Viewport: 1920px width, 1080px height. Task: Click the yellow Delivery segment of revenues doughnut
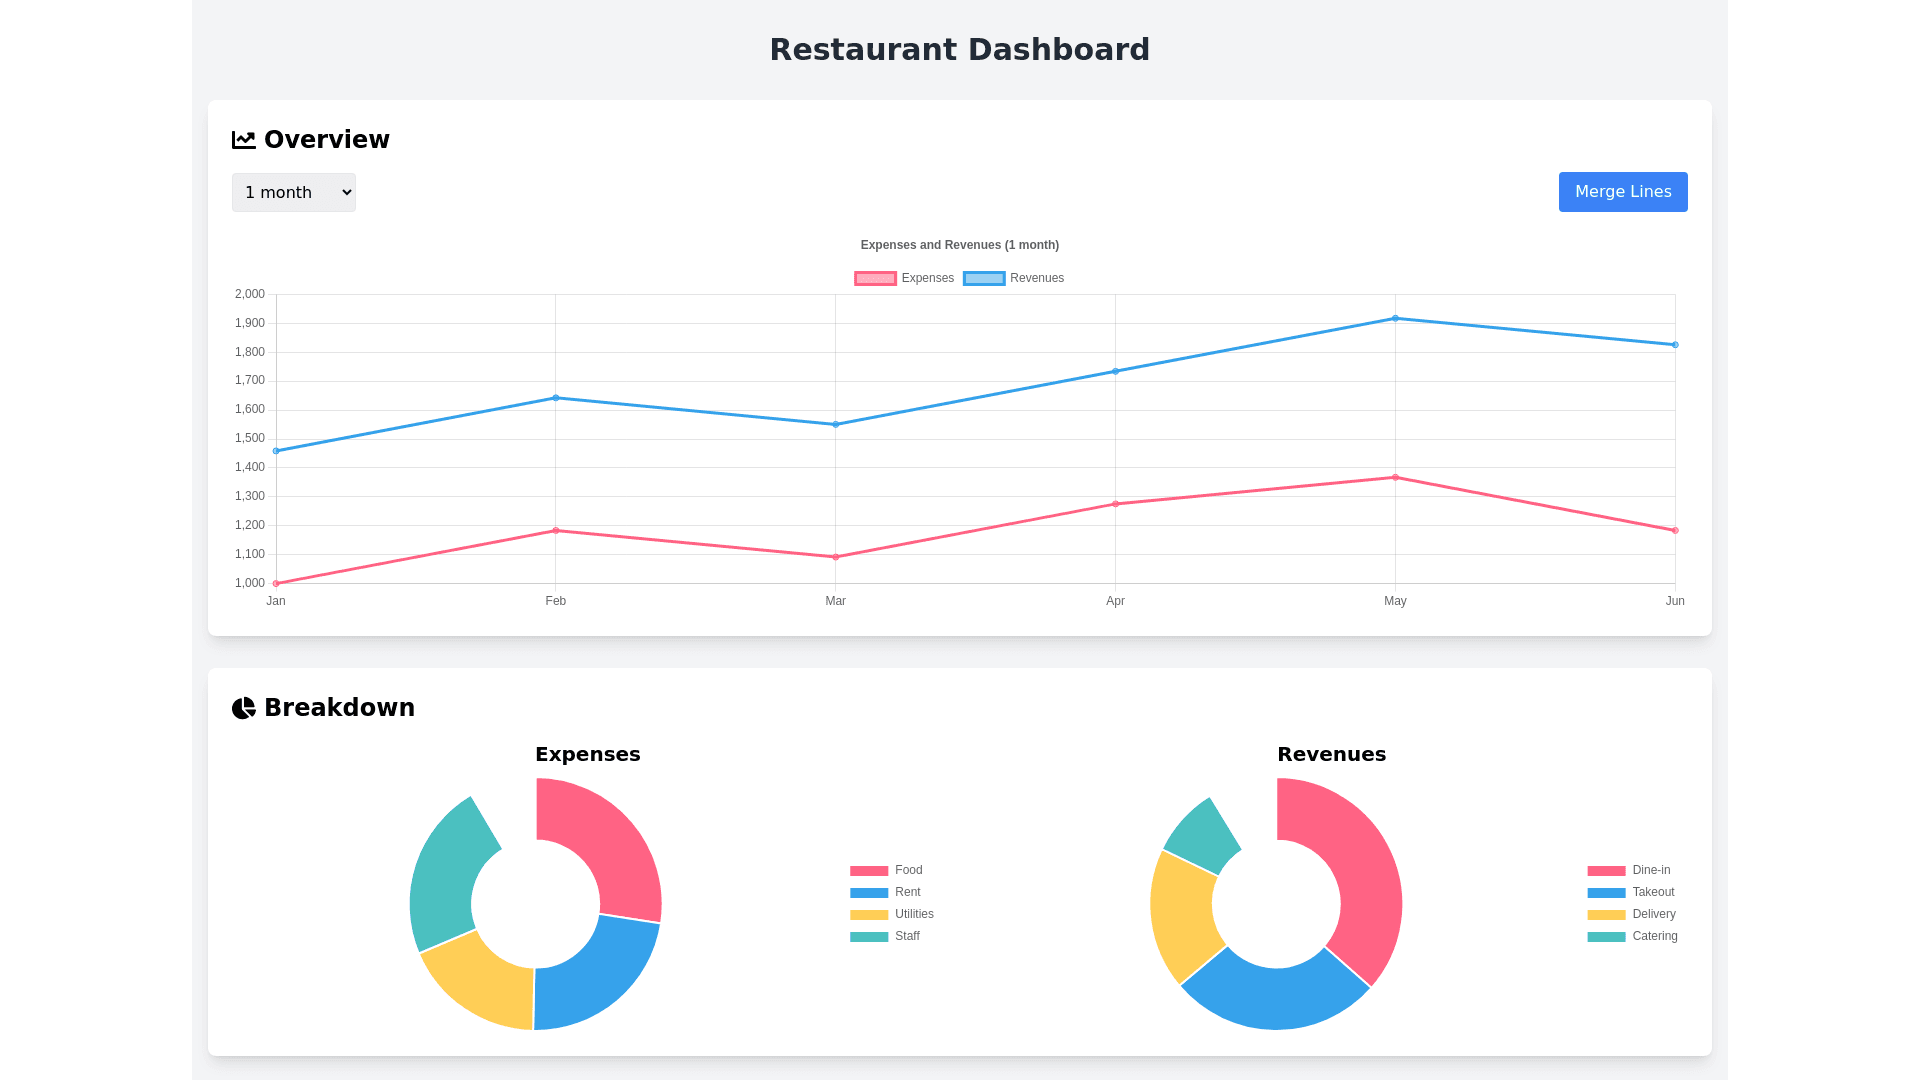[1183, 917]
